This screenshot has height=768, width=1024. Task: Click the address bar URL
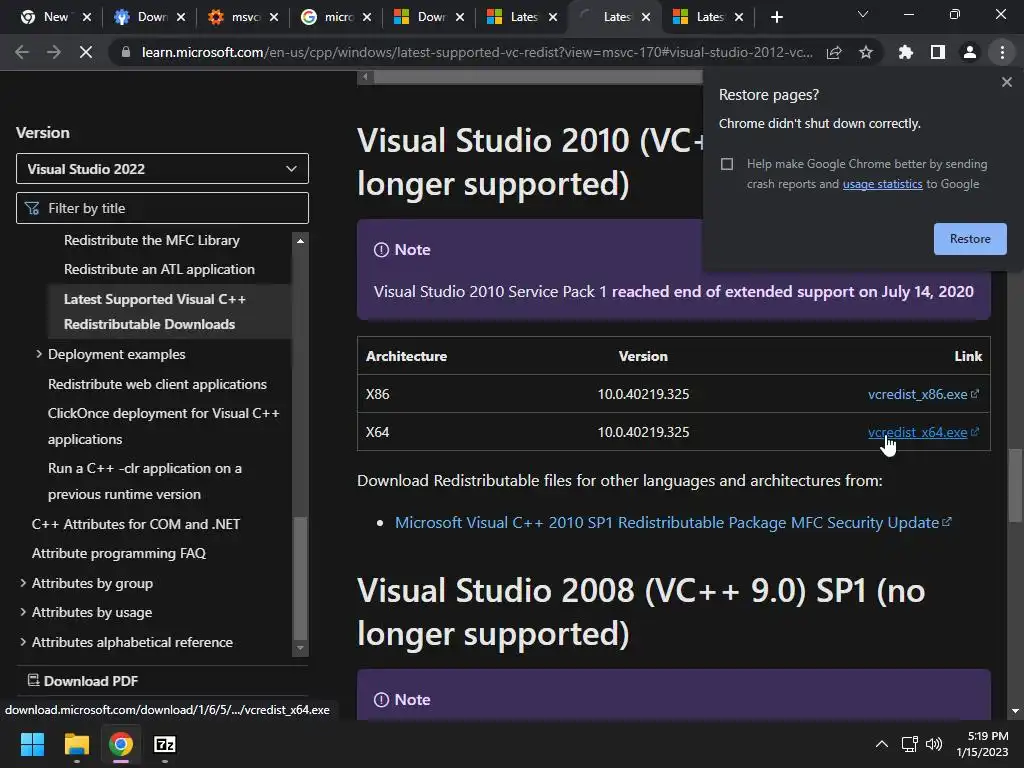[477, 52]
